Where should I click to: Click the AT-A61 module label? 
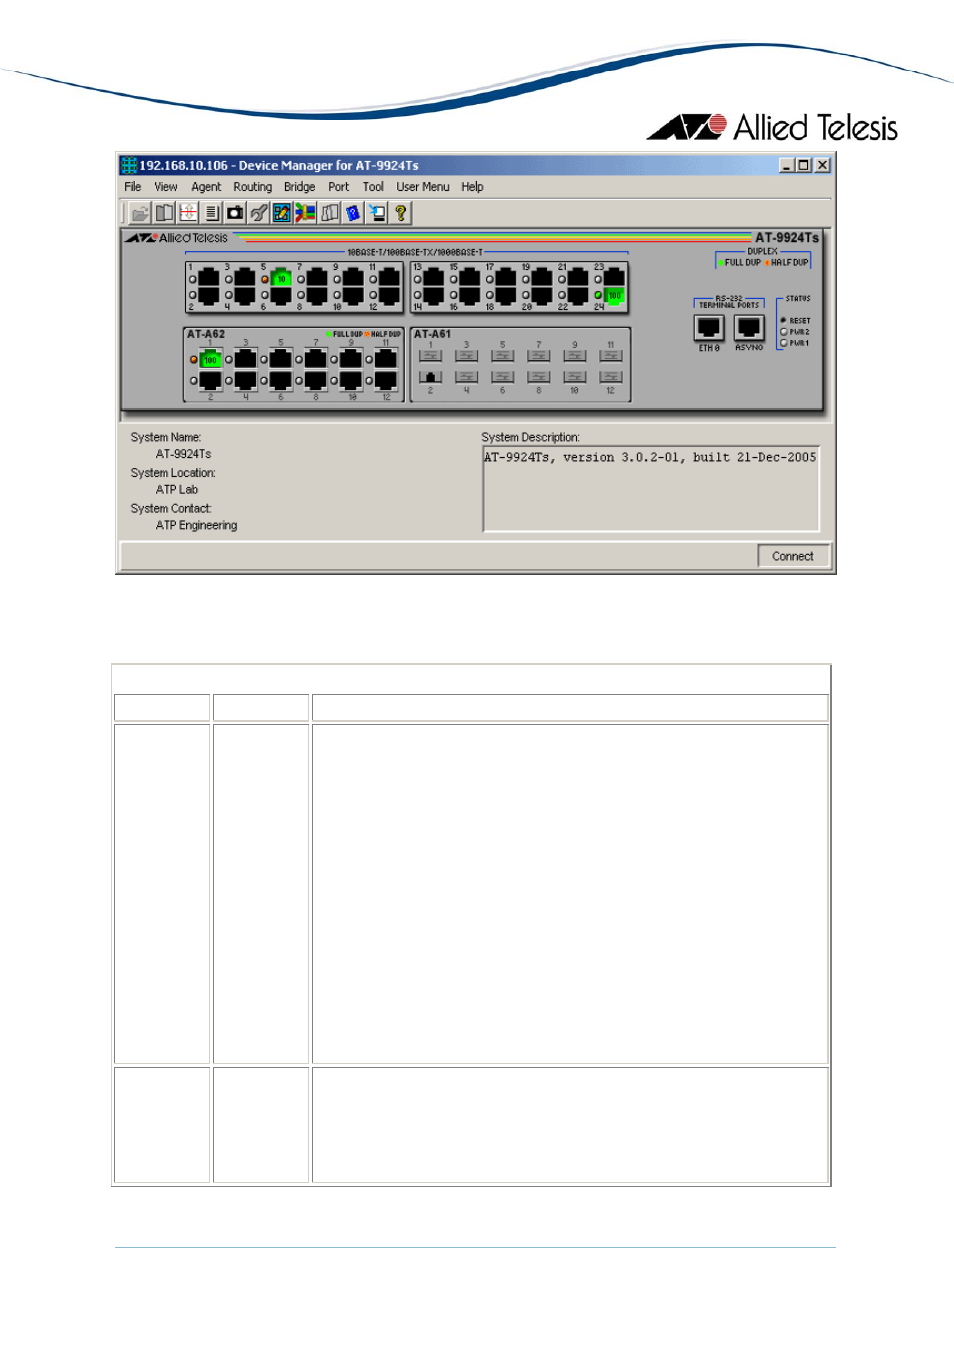click(x=433, y=334)
